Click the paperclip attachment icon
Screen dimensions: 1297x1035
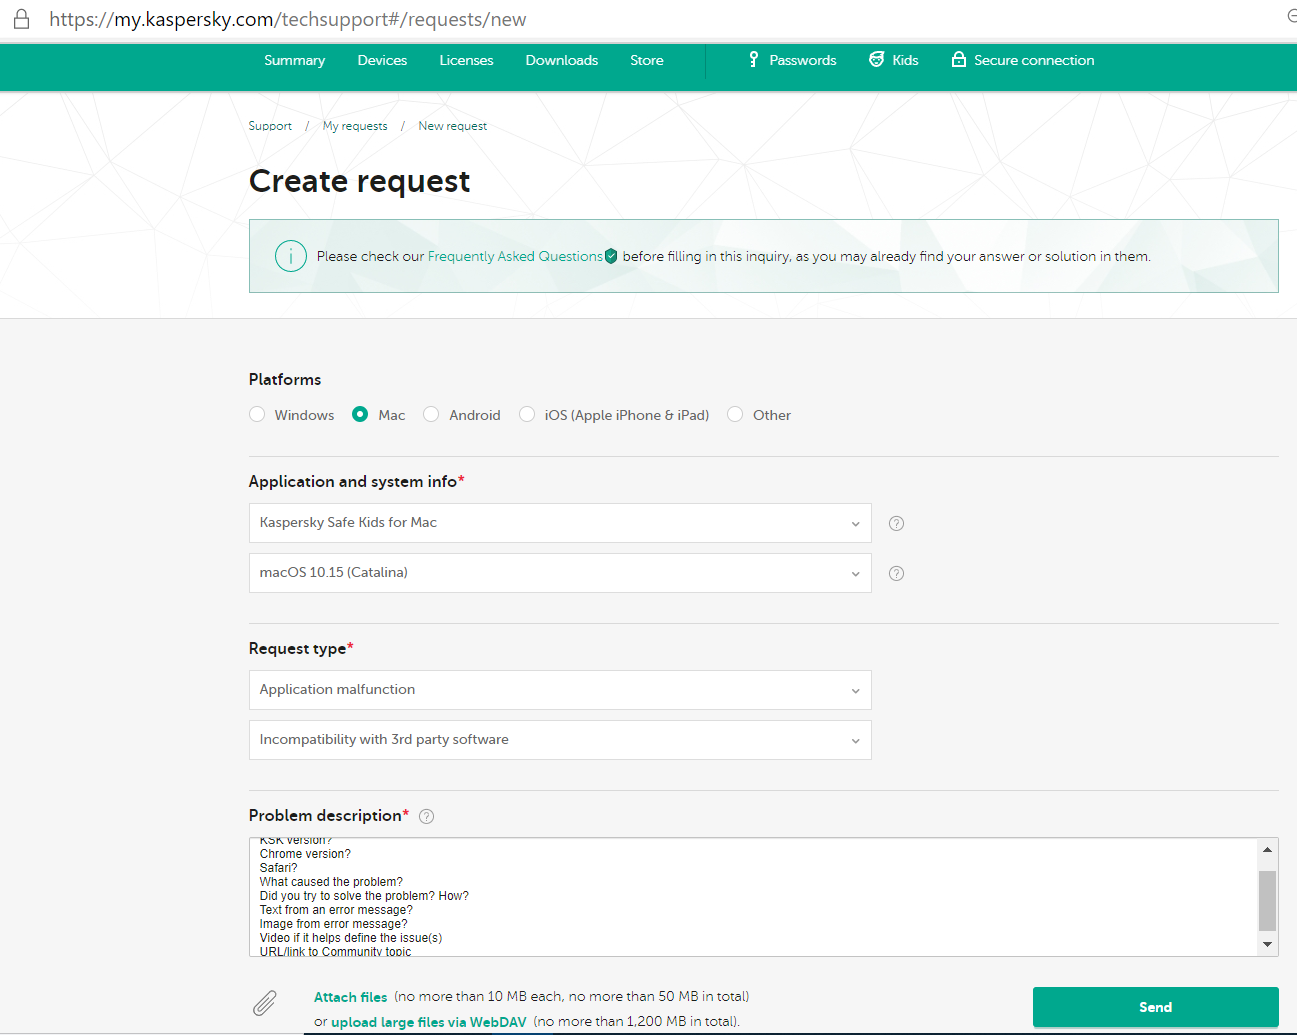coord(265,1003)
